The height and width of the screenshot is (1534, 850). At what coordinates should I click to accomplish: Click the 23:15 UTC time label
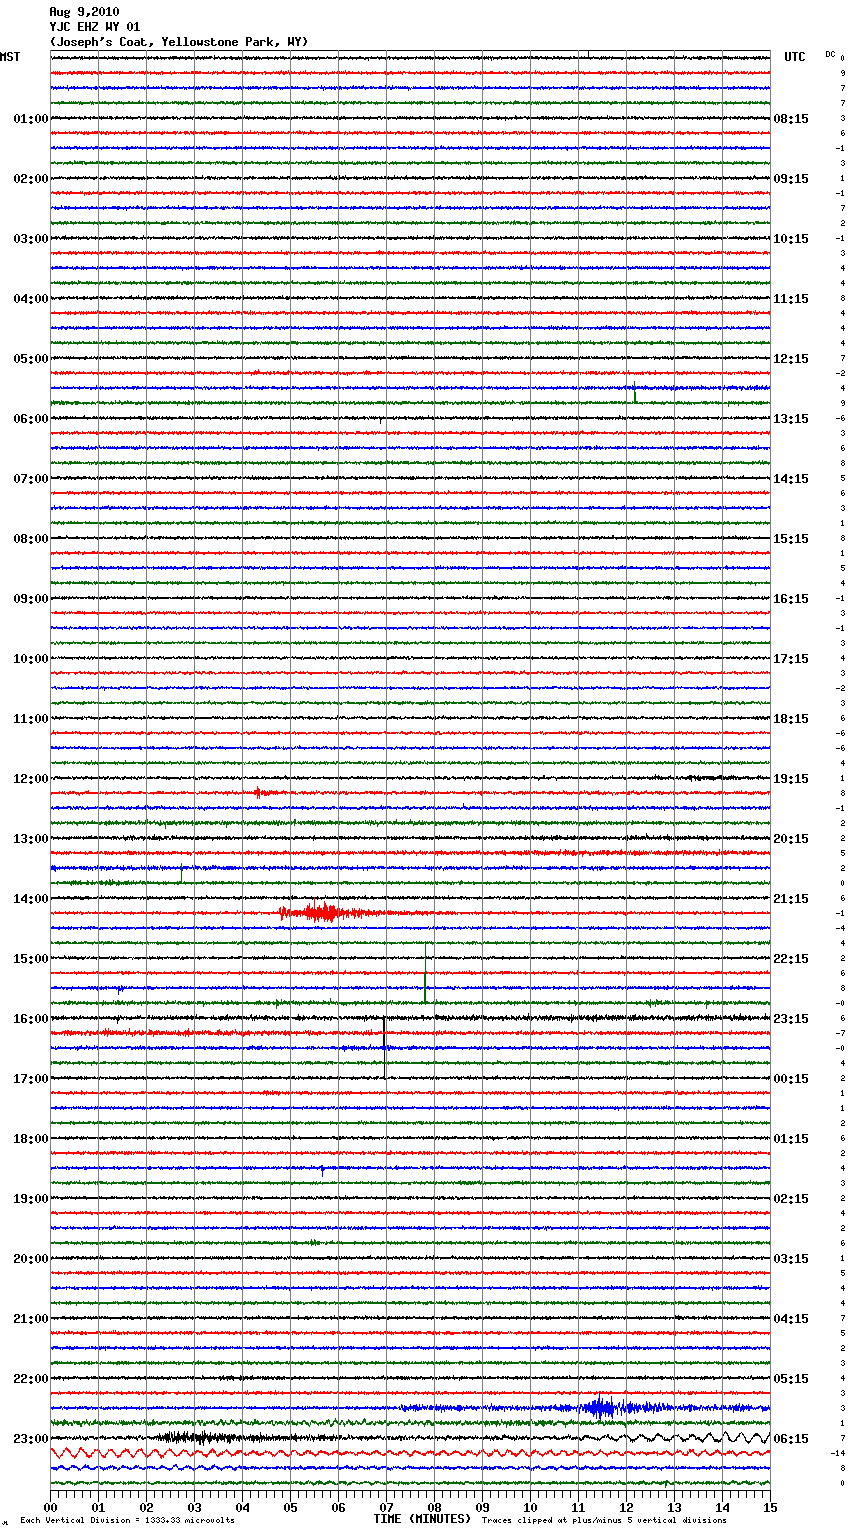coord(791,1019)
